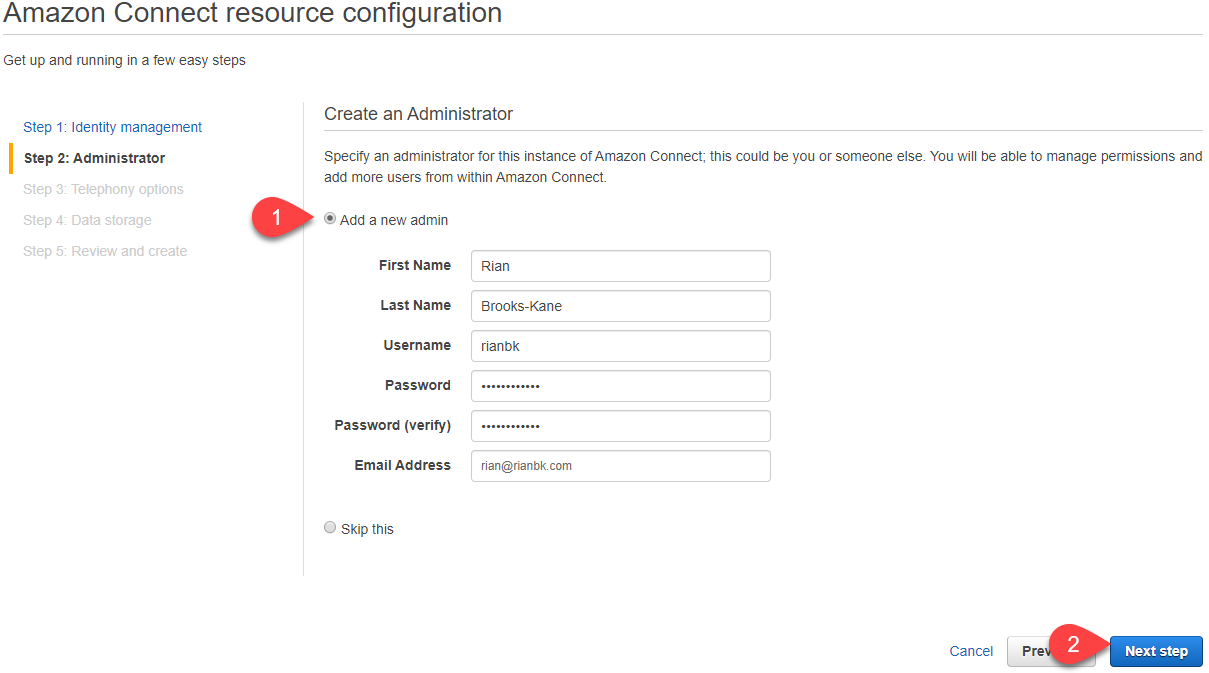Image resolution: width=1209 pixels, height=673 pixels.
Task: Click the Last Name input field
Action: pyautogui.click(x=620, y=306)
